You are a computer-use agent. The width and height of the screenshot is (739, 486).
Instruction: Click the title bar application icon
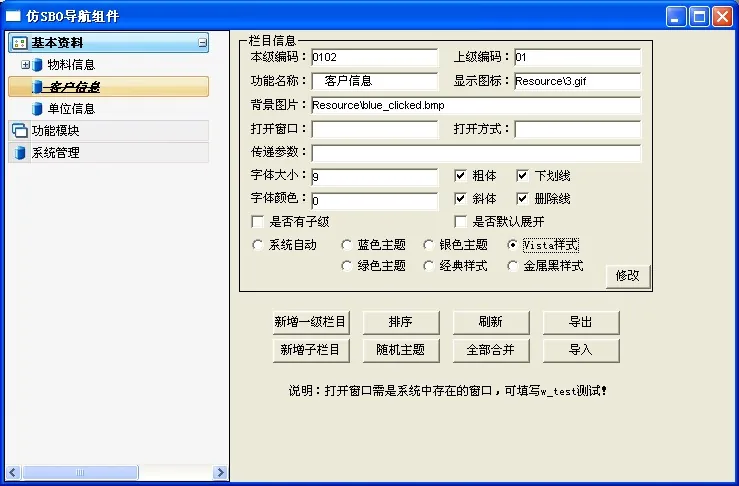click(x=13, y=16)
